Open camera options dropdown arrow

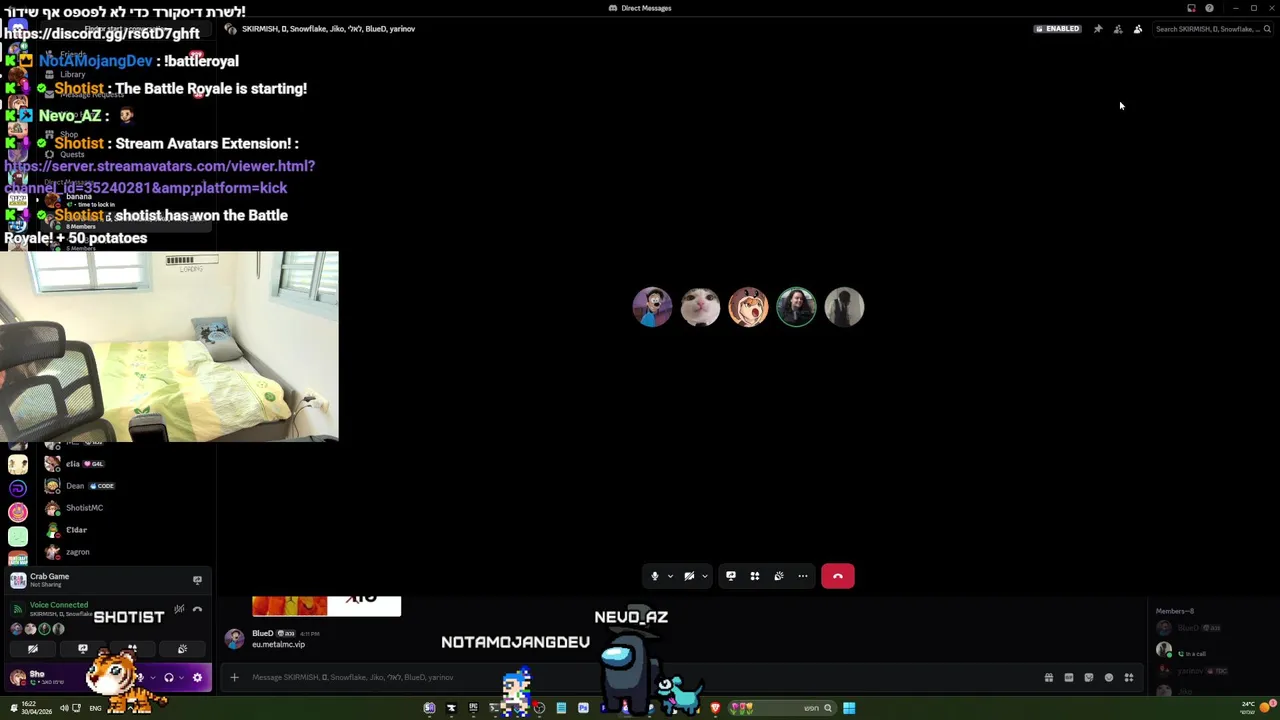click(704, 576)
